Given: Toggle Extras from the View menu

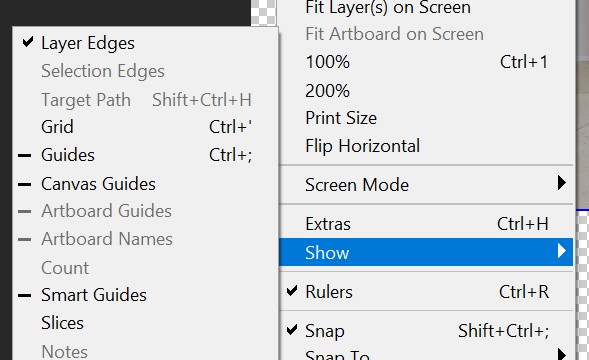Looking at the screenshot, I should pyautogui.click(x=426, y=224).
